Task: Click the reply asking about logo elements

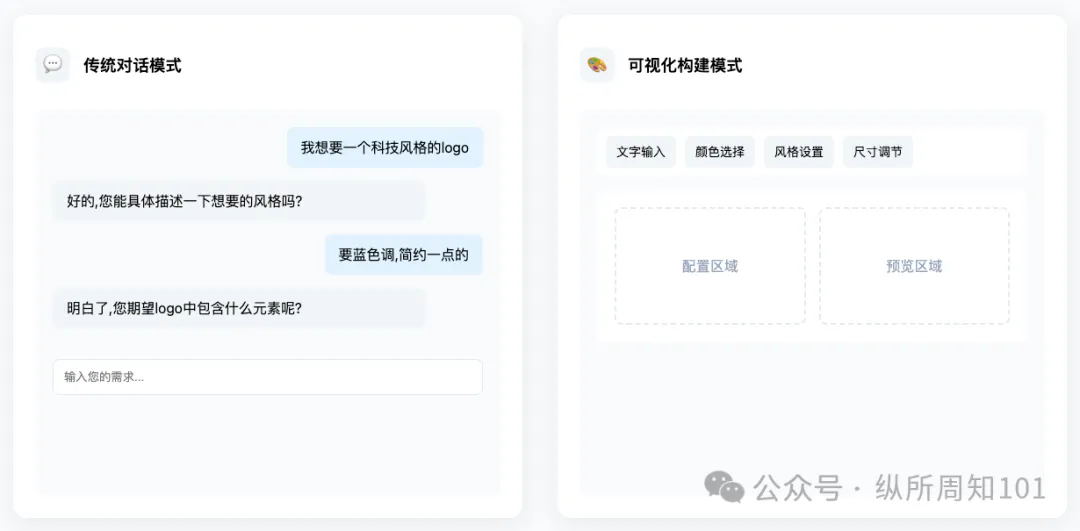Action: pyautogui.click(x=238, y=309)
